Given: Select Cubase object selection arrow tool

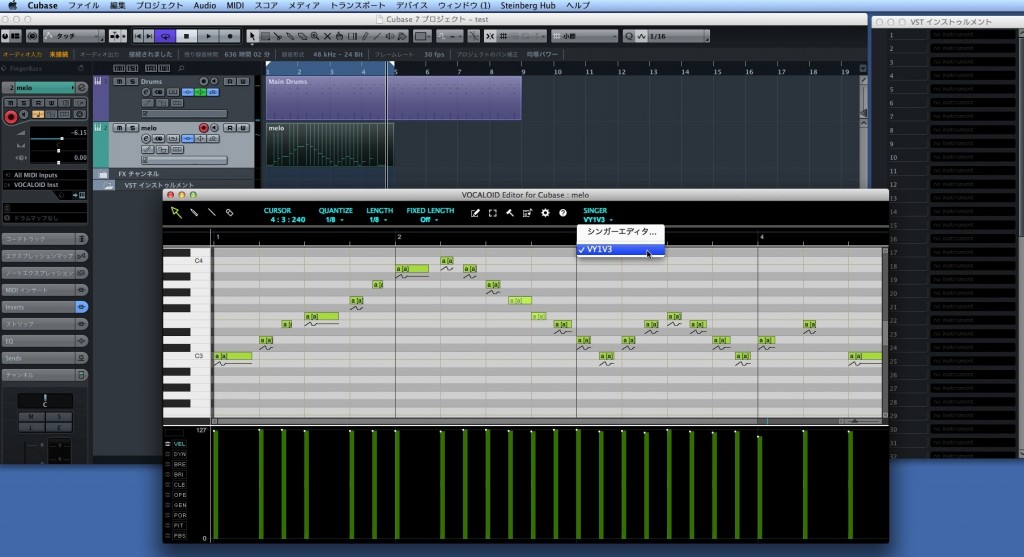Looking at the screenshot, I should point(252,37).
